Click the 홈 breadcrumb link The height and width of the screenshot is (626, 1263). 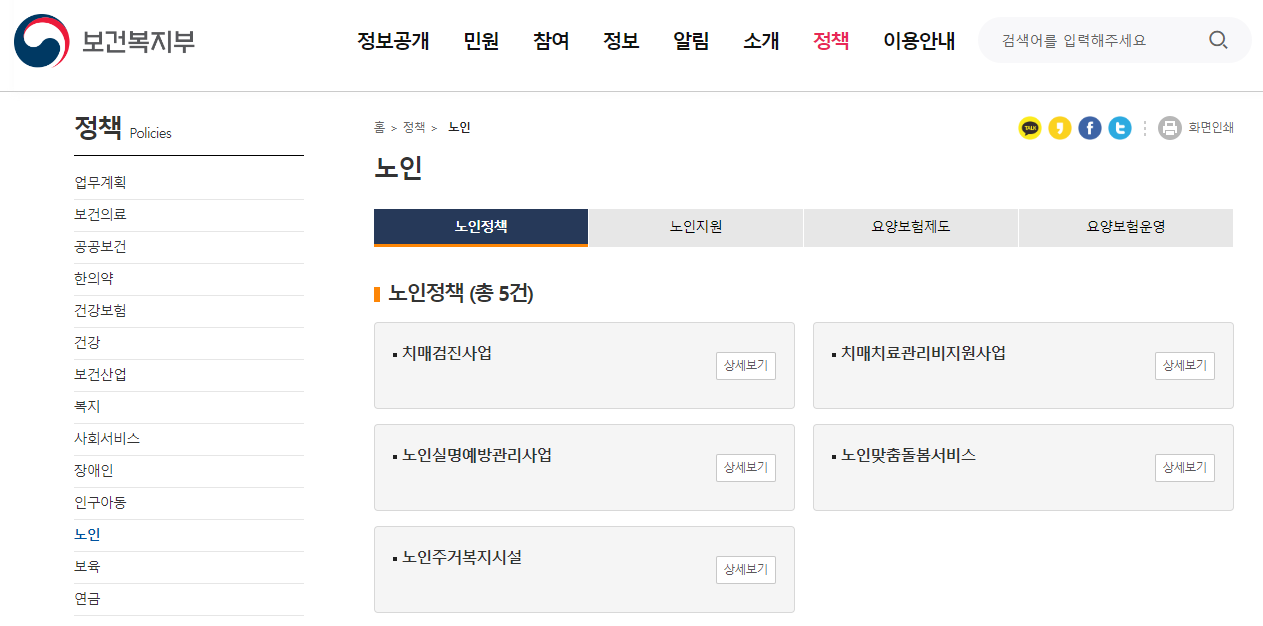[x=379, y=127]
